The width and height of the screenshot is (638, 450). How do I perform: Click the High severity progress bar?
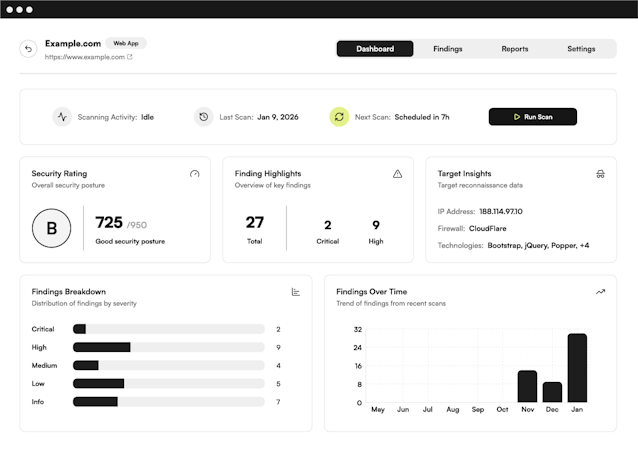168,347
